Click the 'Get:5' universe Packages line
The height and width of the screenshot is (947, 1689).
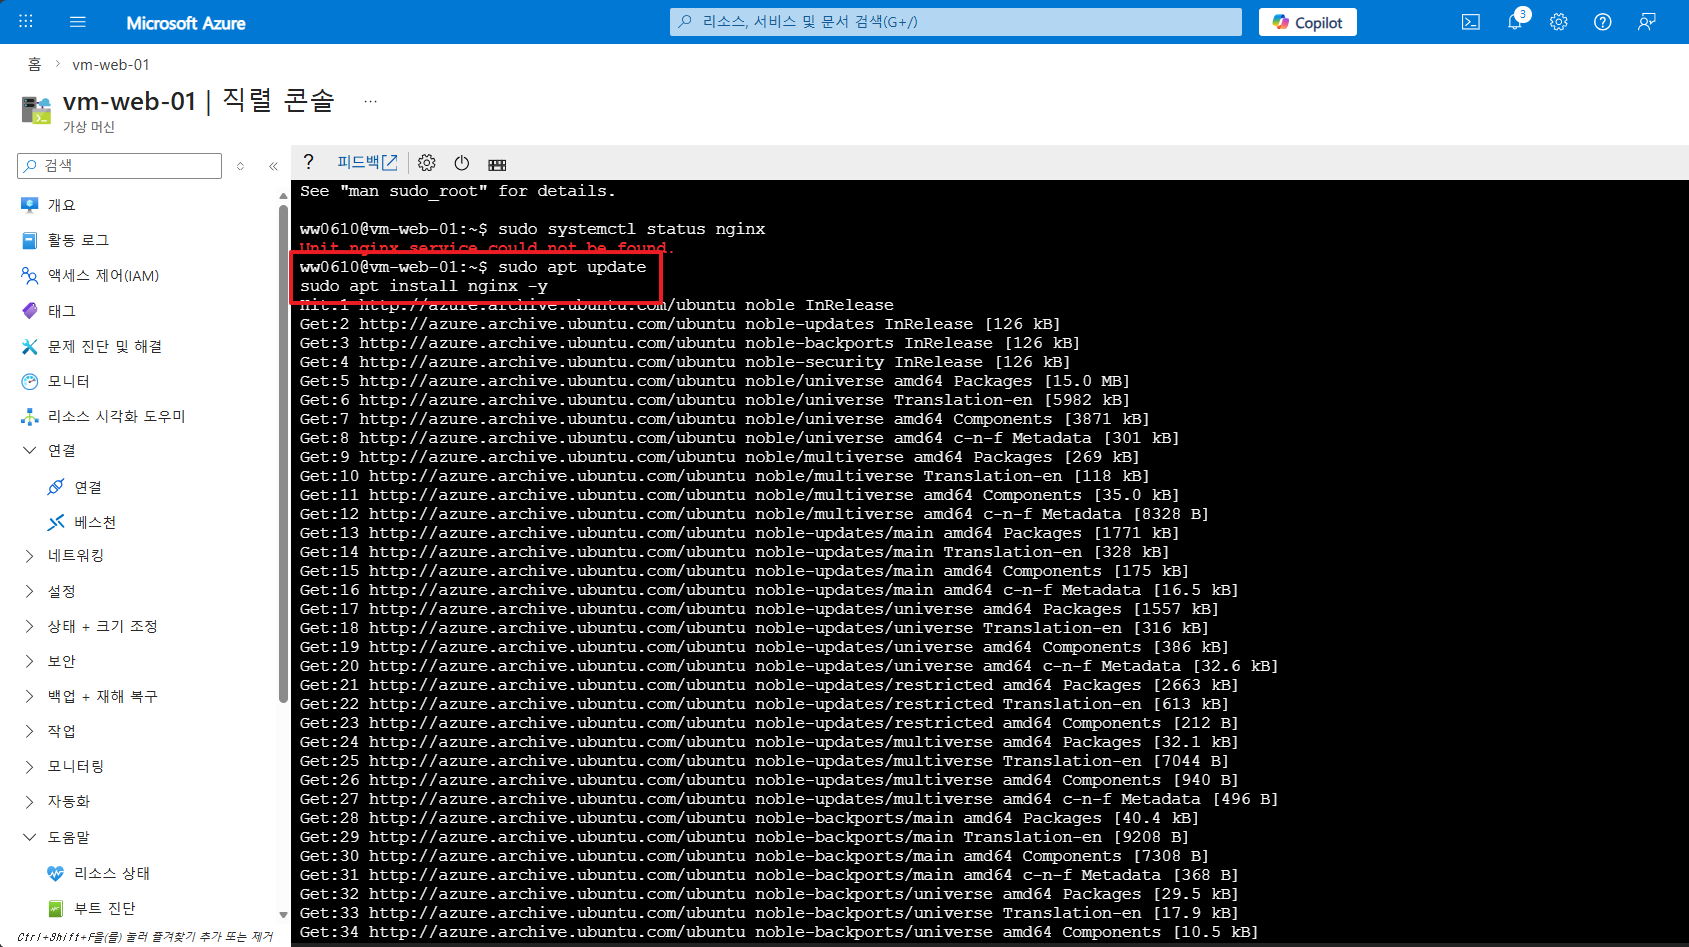(714, 381)
